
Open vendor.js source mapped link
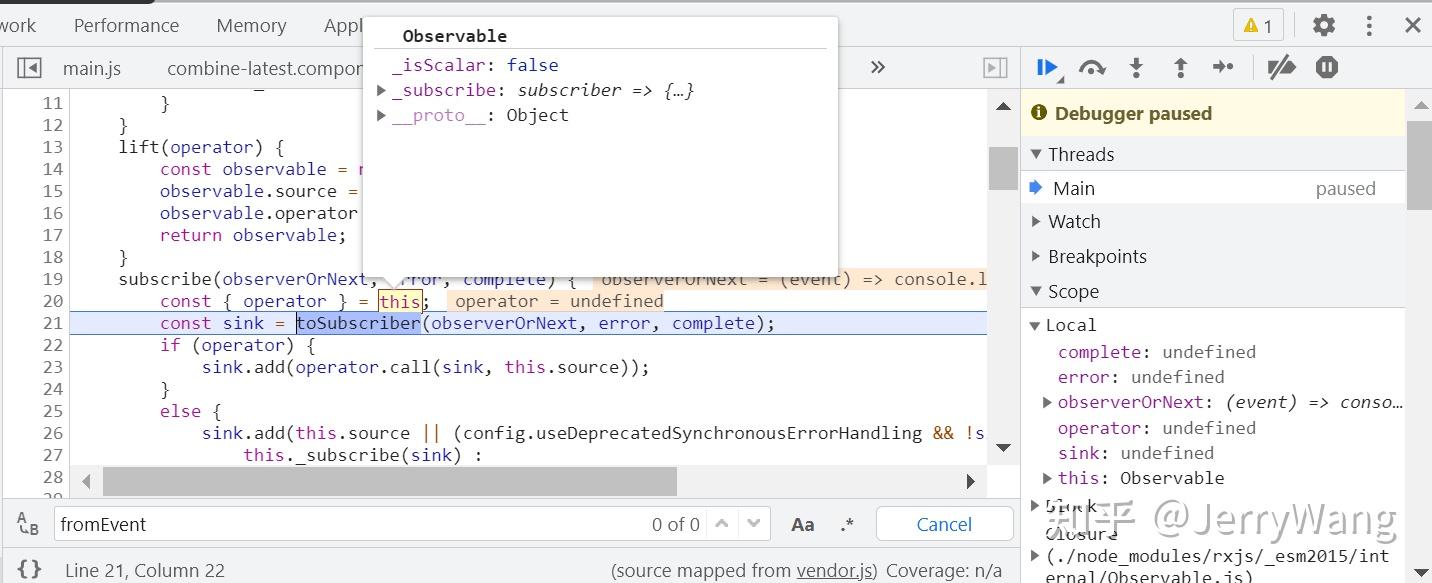coord(834,571)
